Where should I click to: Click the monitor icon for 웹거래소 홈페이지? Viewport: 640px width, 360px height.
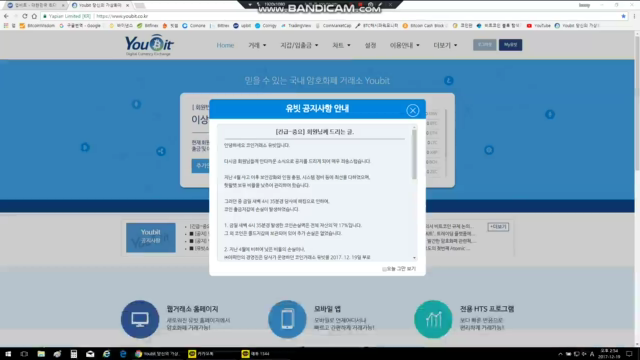point(140,319)
